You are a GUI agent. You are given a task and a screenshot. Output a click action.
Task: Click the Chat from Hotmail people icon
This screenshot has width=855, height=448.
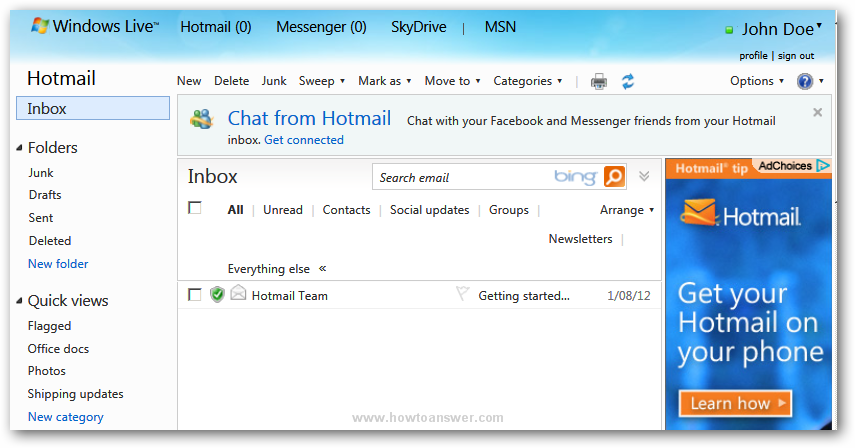[x=202, y=118]
